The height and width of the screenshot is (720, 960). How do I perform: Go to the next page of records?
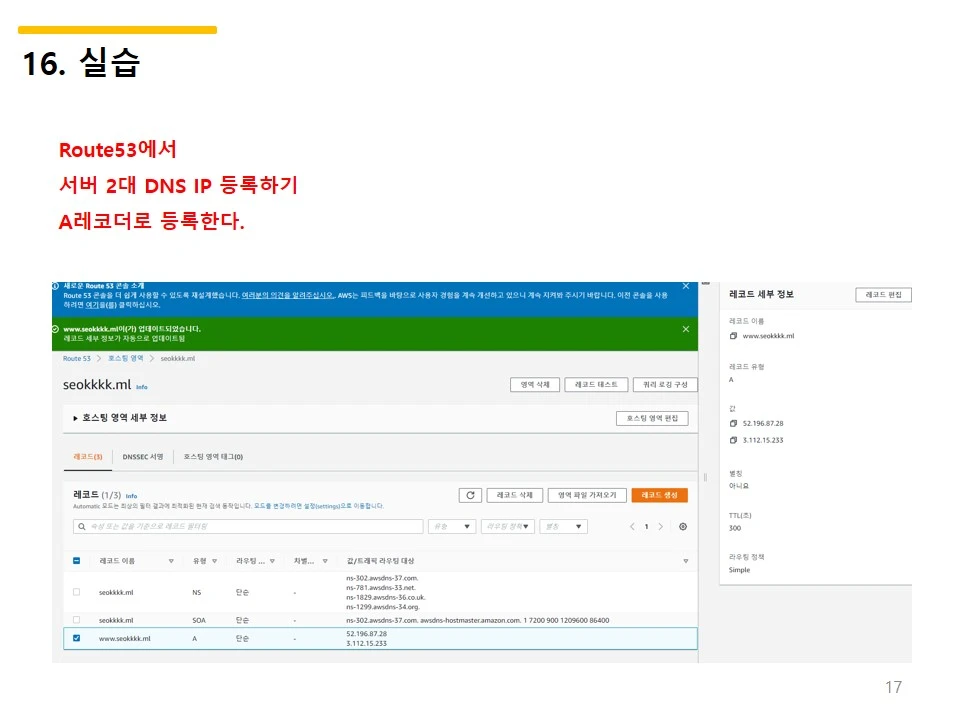point(660,526)
